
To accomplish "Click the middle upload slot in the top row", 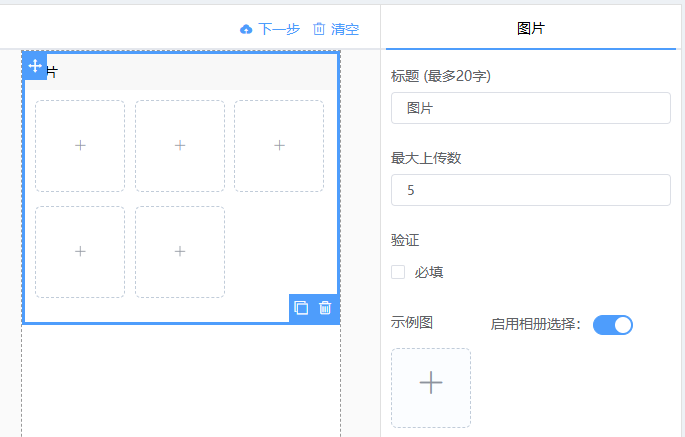I will tap(180, 146).
